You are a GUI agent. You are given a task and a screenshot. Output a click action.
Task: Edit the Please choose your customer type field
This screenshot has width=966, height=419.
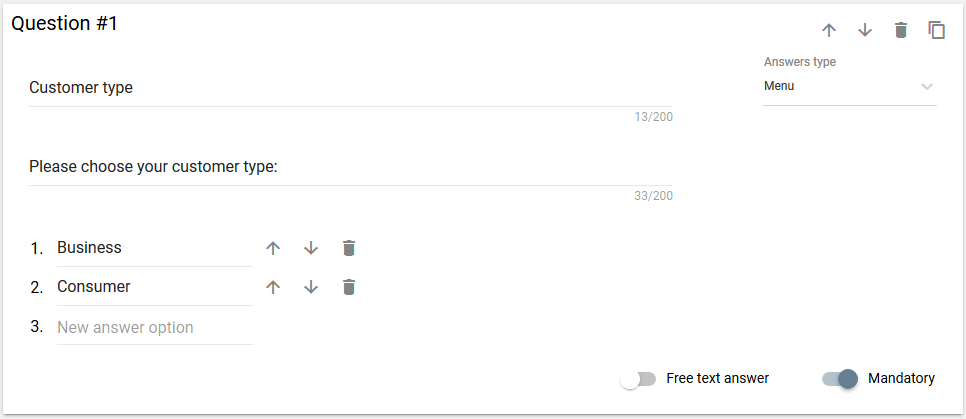351,167
